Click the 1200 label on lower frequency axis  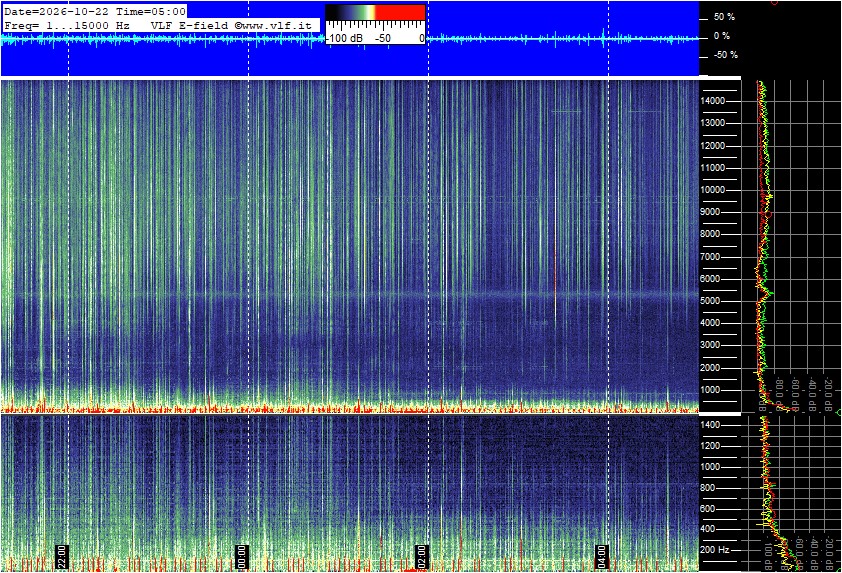click(x=710, y=446)
